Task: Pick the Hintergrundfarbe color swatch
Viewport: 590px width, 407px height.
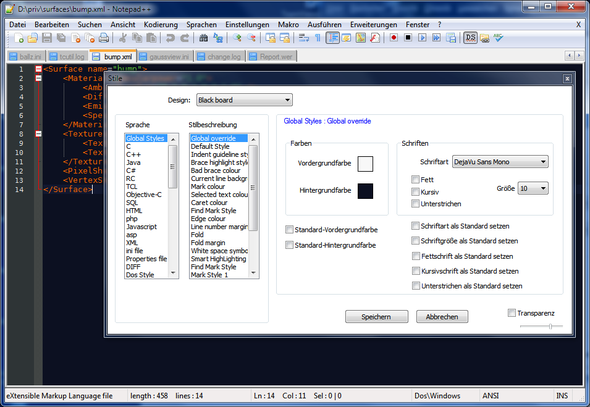Action: pos(365,191)
